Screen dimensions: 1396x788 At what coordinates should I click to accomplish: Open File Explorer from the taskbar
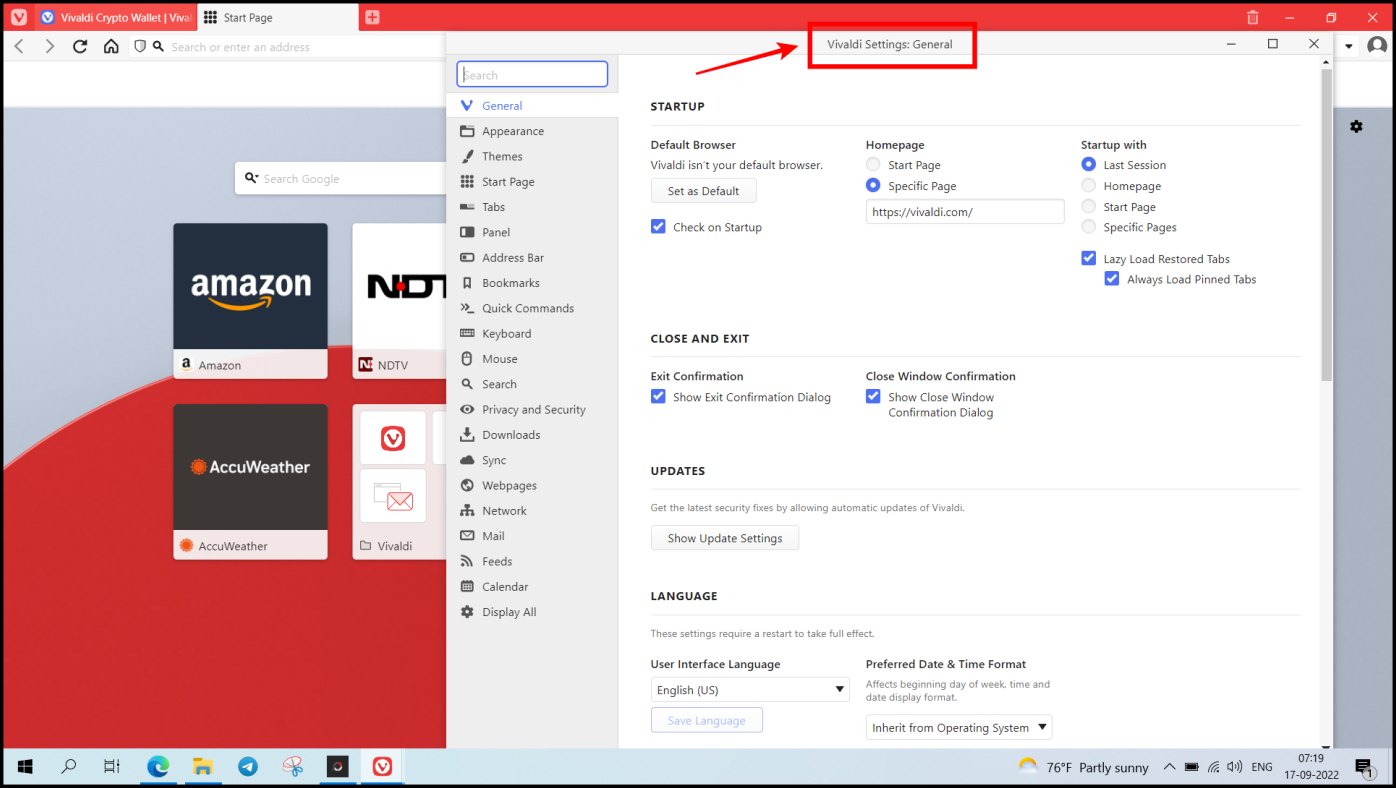[x=203, y=767]
